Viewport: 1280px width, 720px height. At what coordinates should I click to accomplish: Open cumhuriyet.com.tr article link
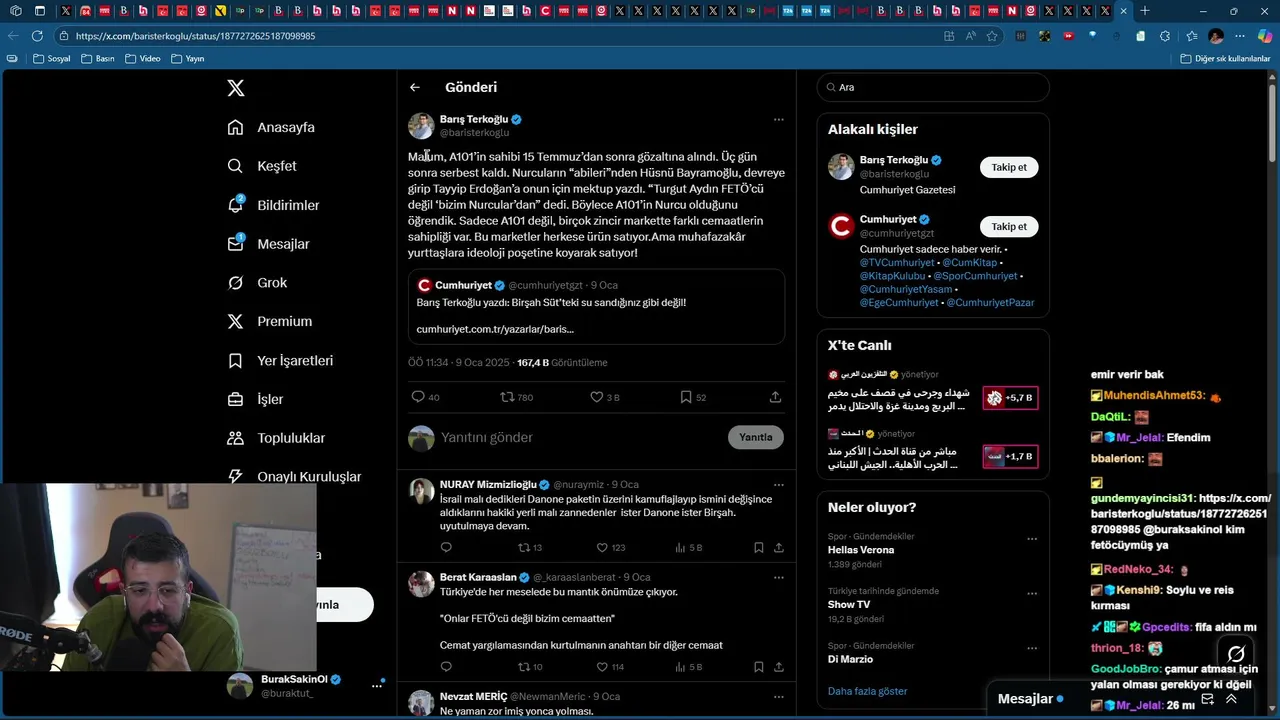495,329
